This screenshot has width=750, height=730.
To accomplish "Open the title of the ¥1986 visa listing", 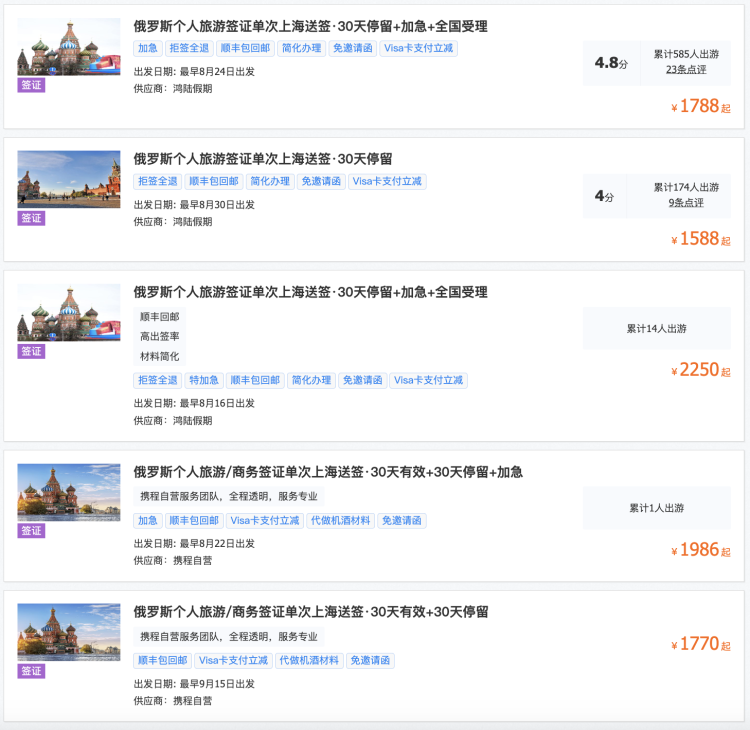I will pos(328,472).
